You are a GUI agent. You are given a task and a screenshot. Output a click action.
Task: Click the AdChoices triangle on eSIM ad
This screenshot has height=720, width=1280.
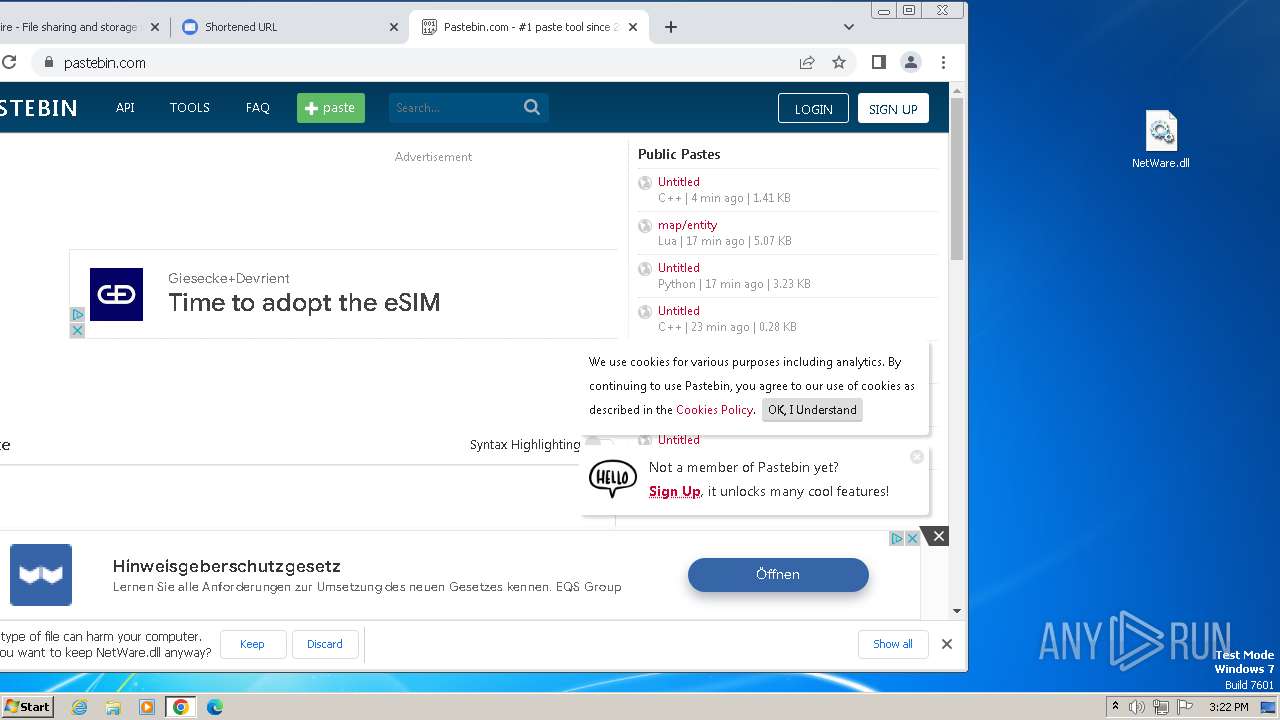coord(77,315)
